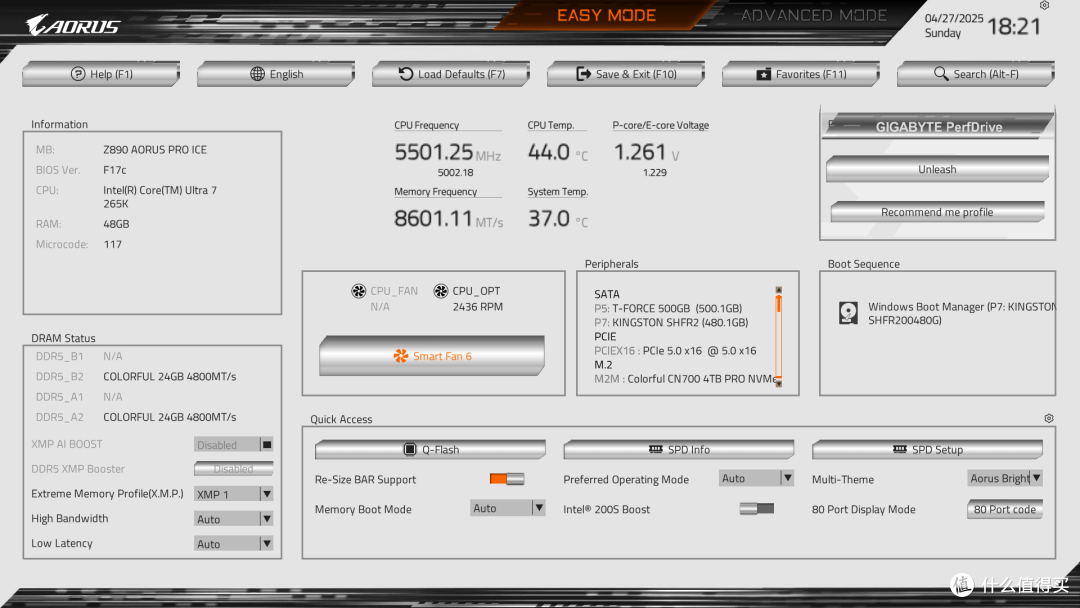The height and width of the screenshot is (608, 1080).
Task: Click the Save & Exit arrow icon
Action: coord(583,74)
